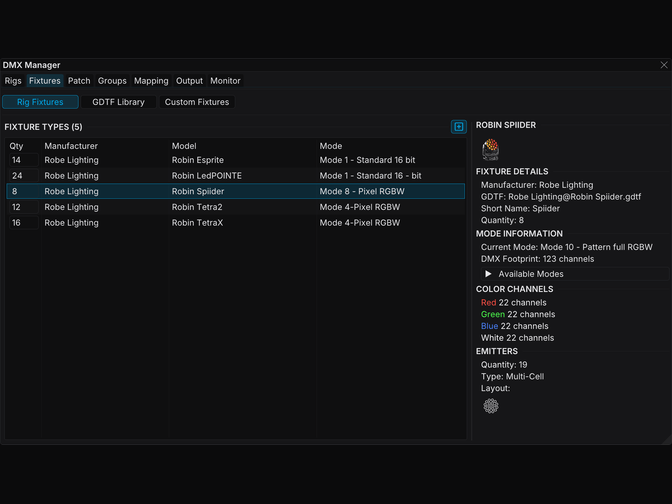
Task: Click 'White 22 channels' entry
Action: [x=517, y=338]
